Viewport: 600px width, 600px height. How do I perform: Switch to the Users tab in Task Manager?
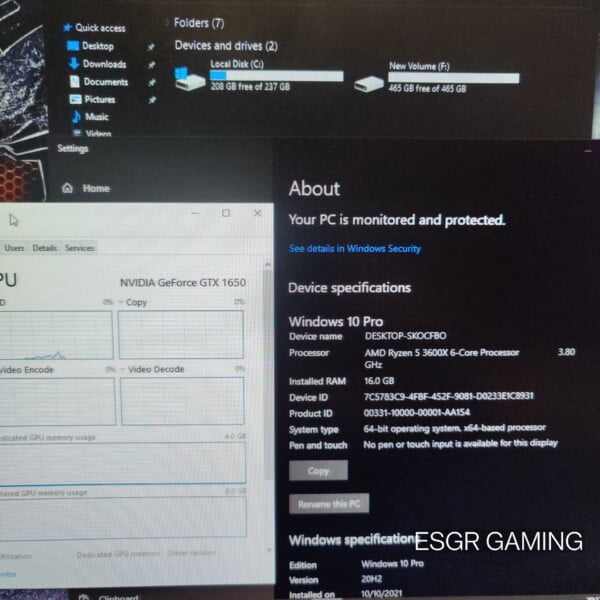tap(14, 248)
